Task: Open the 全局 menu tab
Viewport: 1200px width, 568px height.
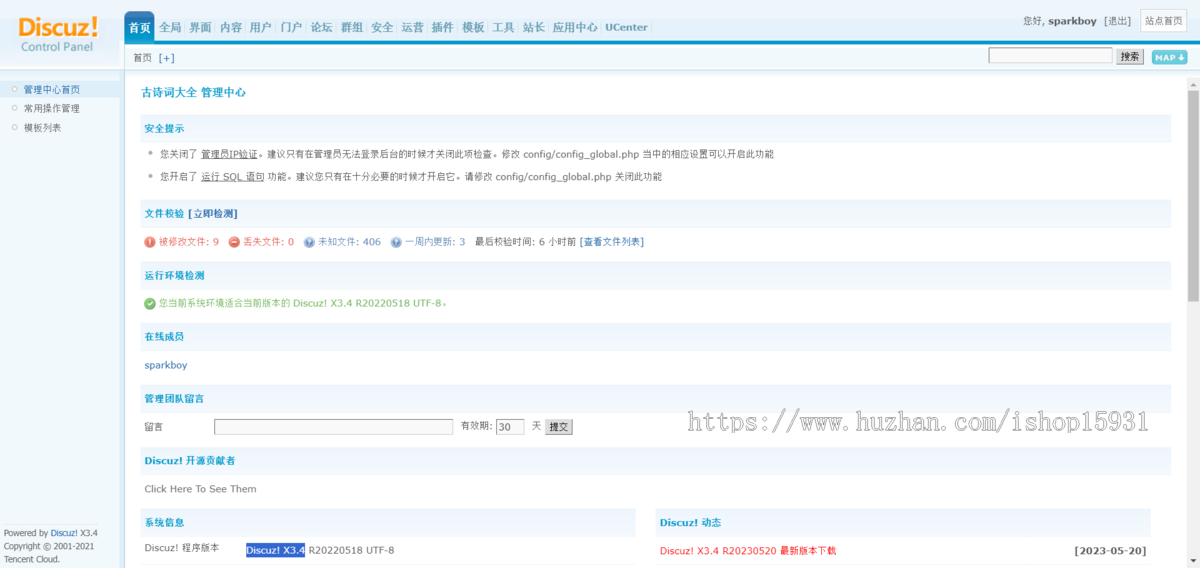Action: pos(170,27)
